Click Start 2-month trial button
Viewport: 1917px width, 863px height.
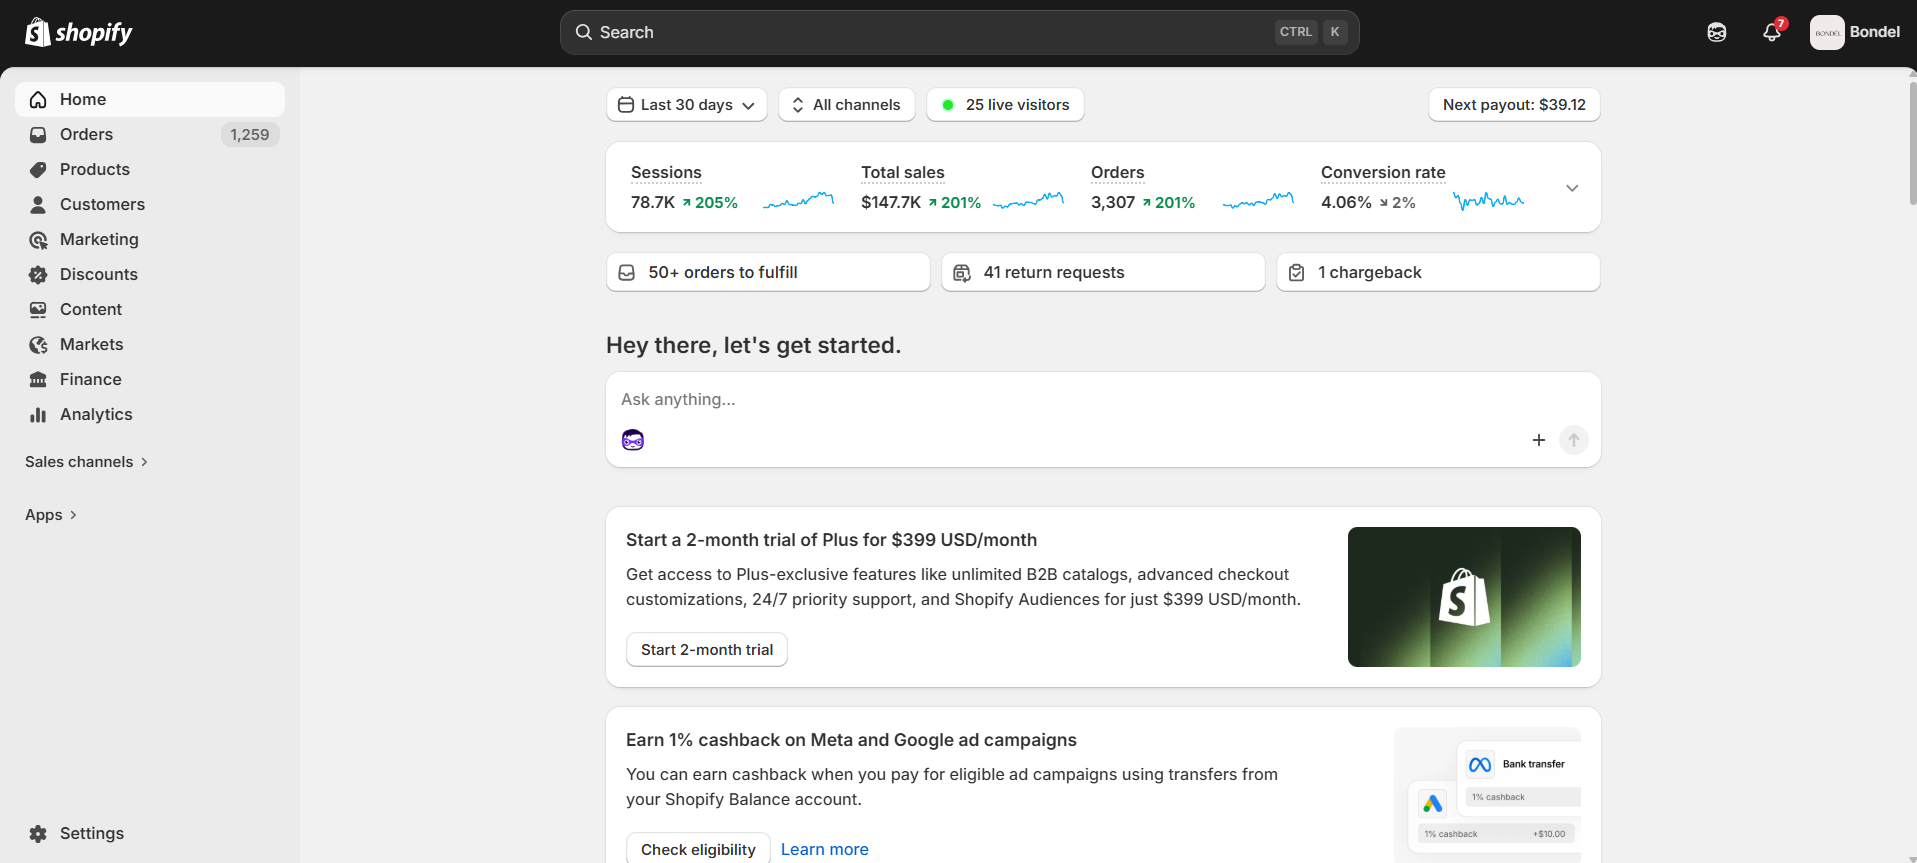coord(707,650)
